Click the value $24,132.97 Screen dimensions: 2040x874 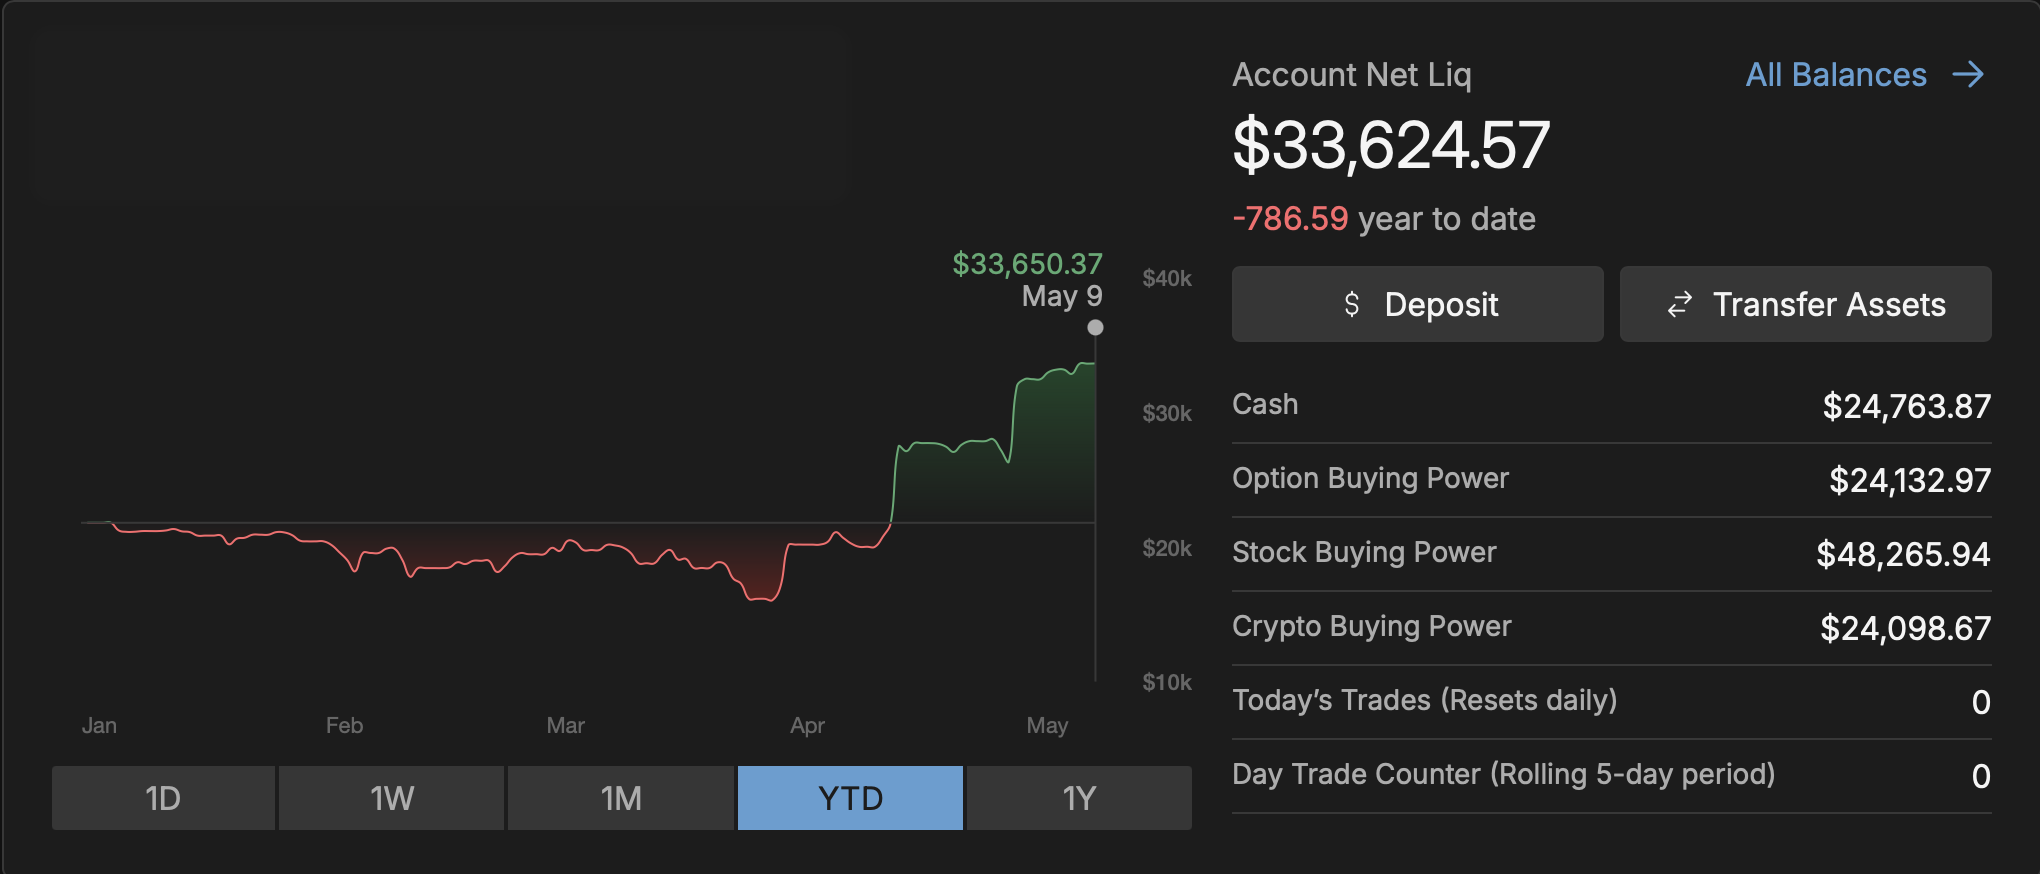point(1910,480)
